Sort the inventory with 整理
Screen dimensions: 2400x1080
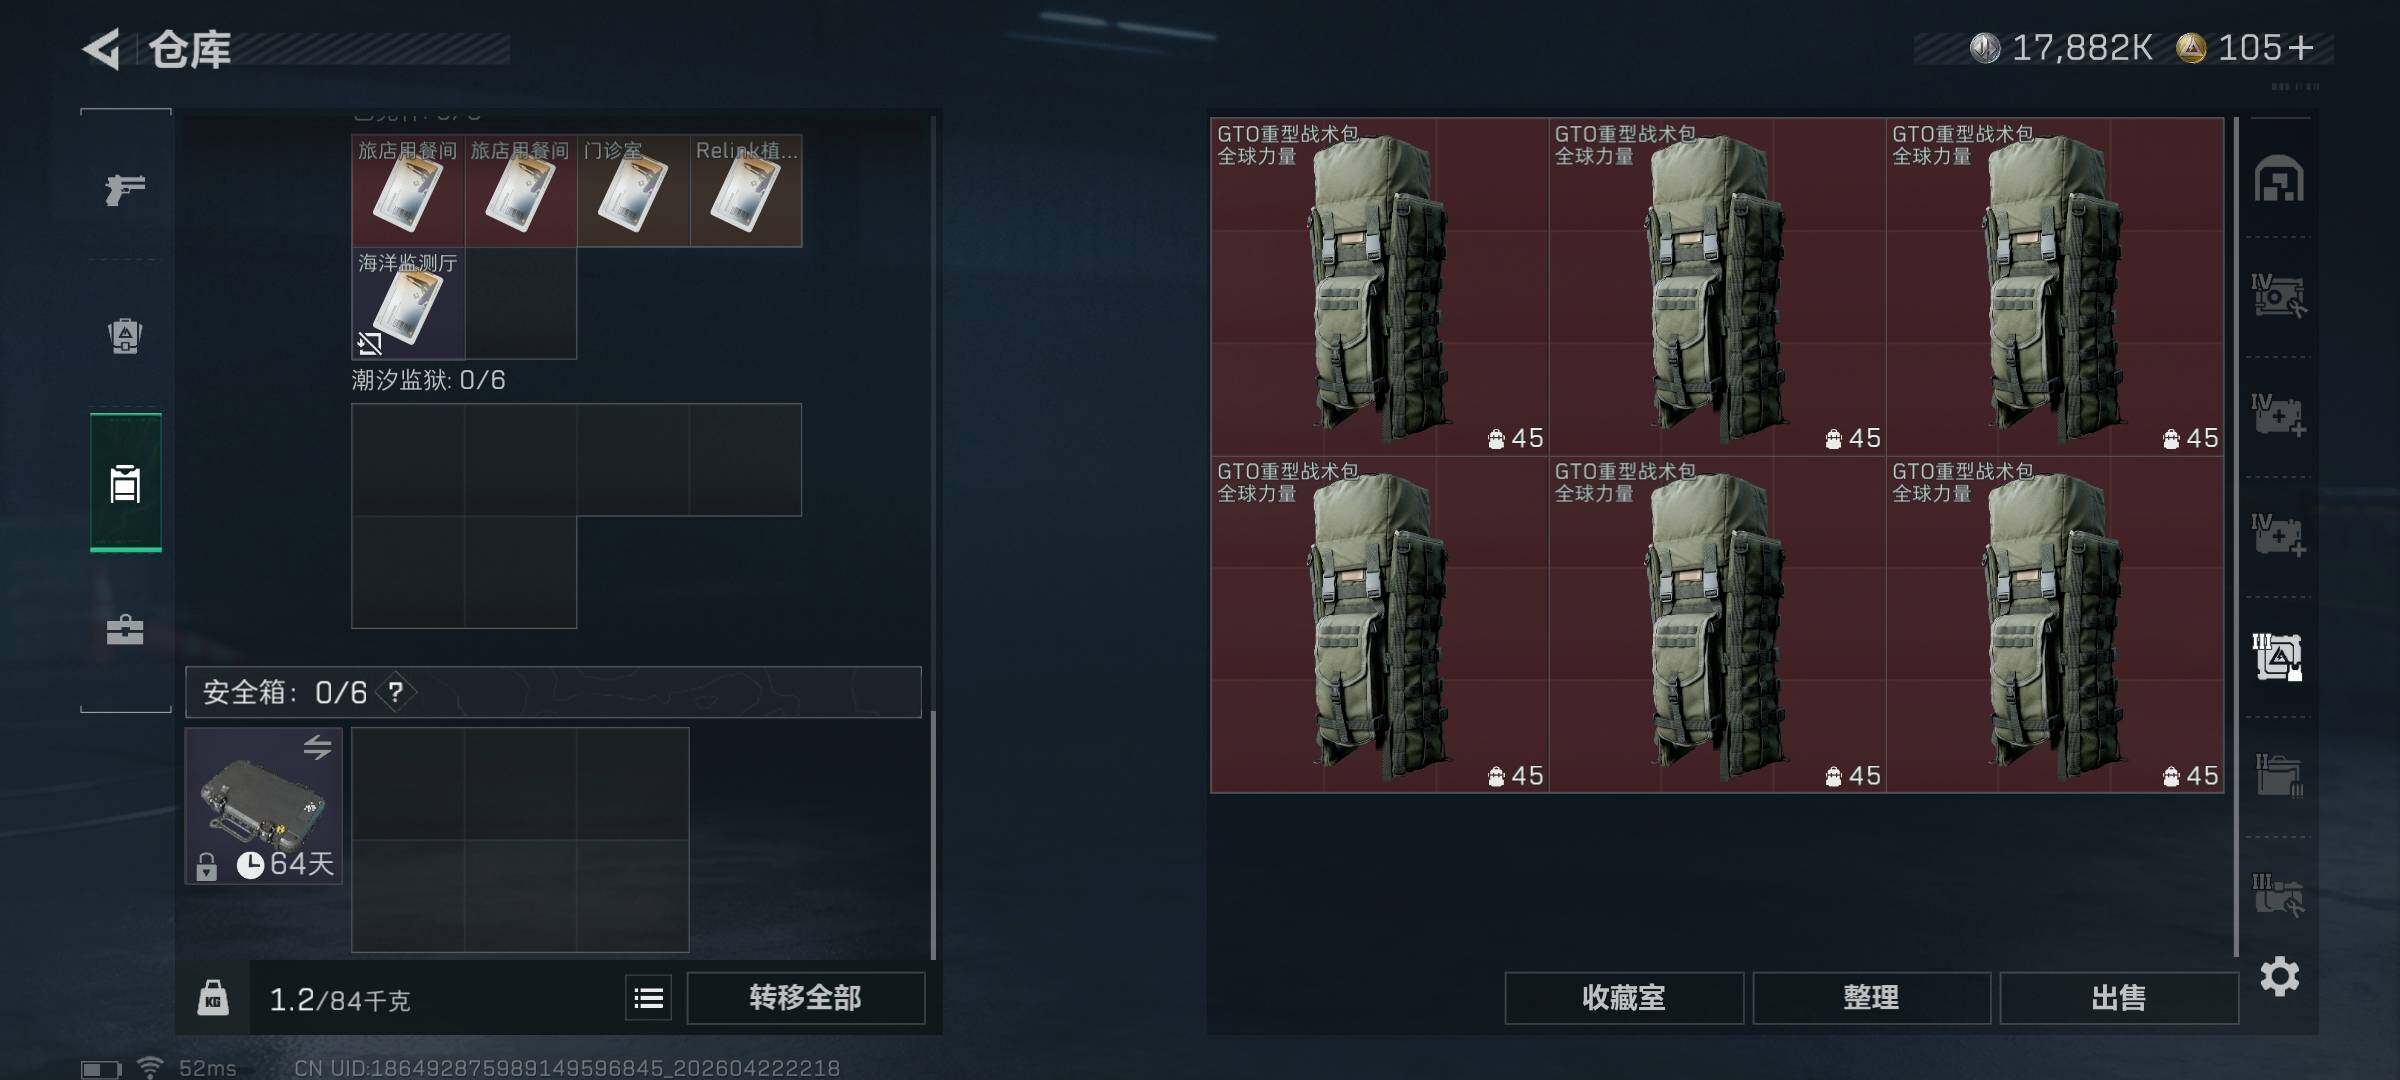point(1871,998)
